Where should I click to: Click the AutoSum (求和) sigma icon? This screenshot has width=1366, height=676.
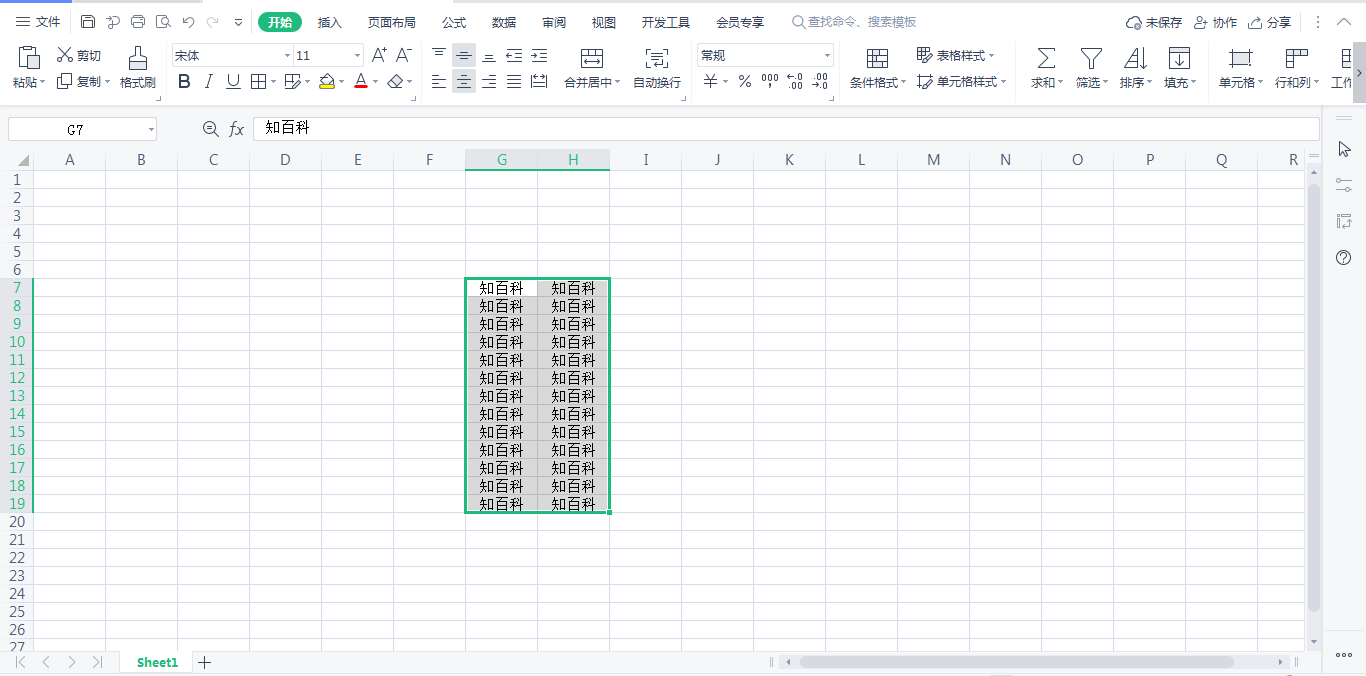coord(1046,58)
